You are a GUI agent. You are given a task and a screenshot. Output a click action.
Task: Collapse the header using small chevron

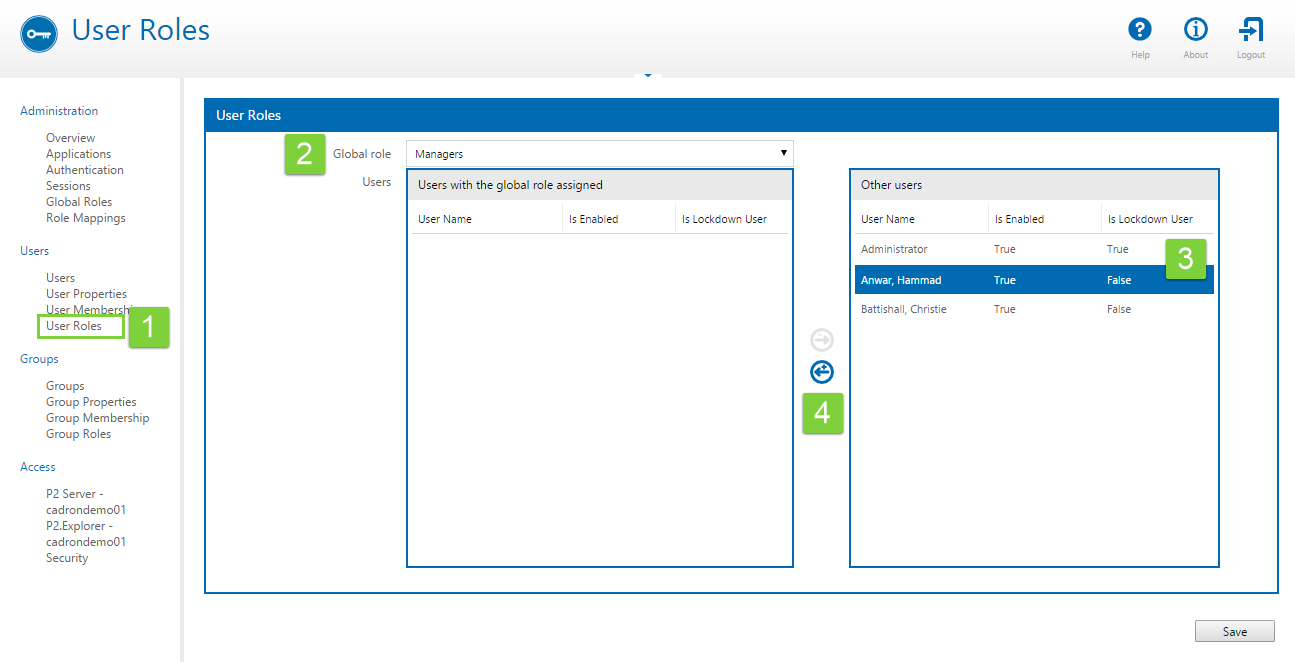point(647,75)
